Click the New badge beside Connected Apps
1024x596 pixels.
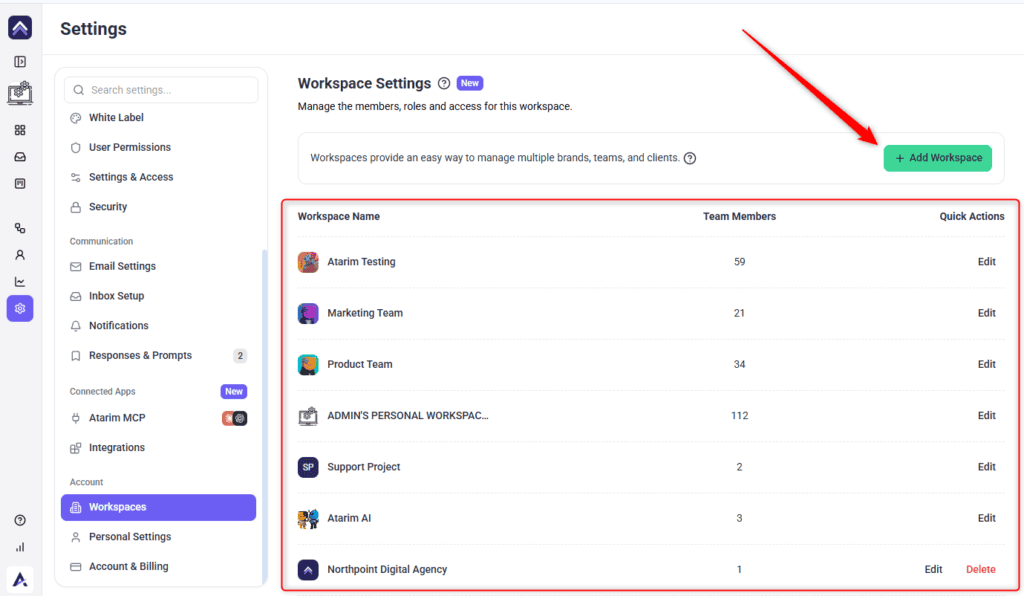234,392
